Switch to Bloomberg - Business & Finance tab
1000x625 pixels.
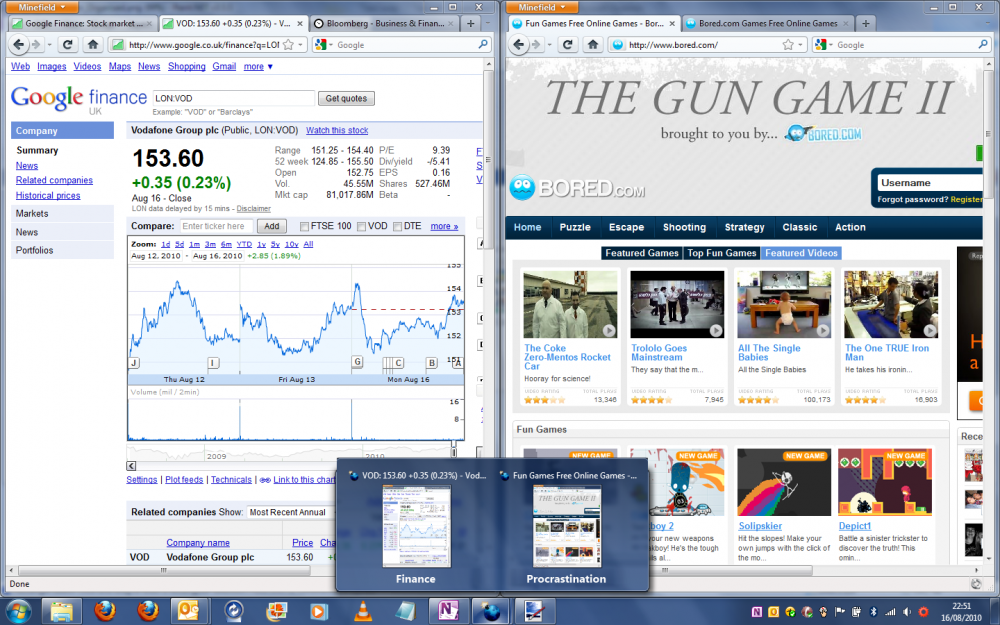[385, 24]
